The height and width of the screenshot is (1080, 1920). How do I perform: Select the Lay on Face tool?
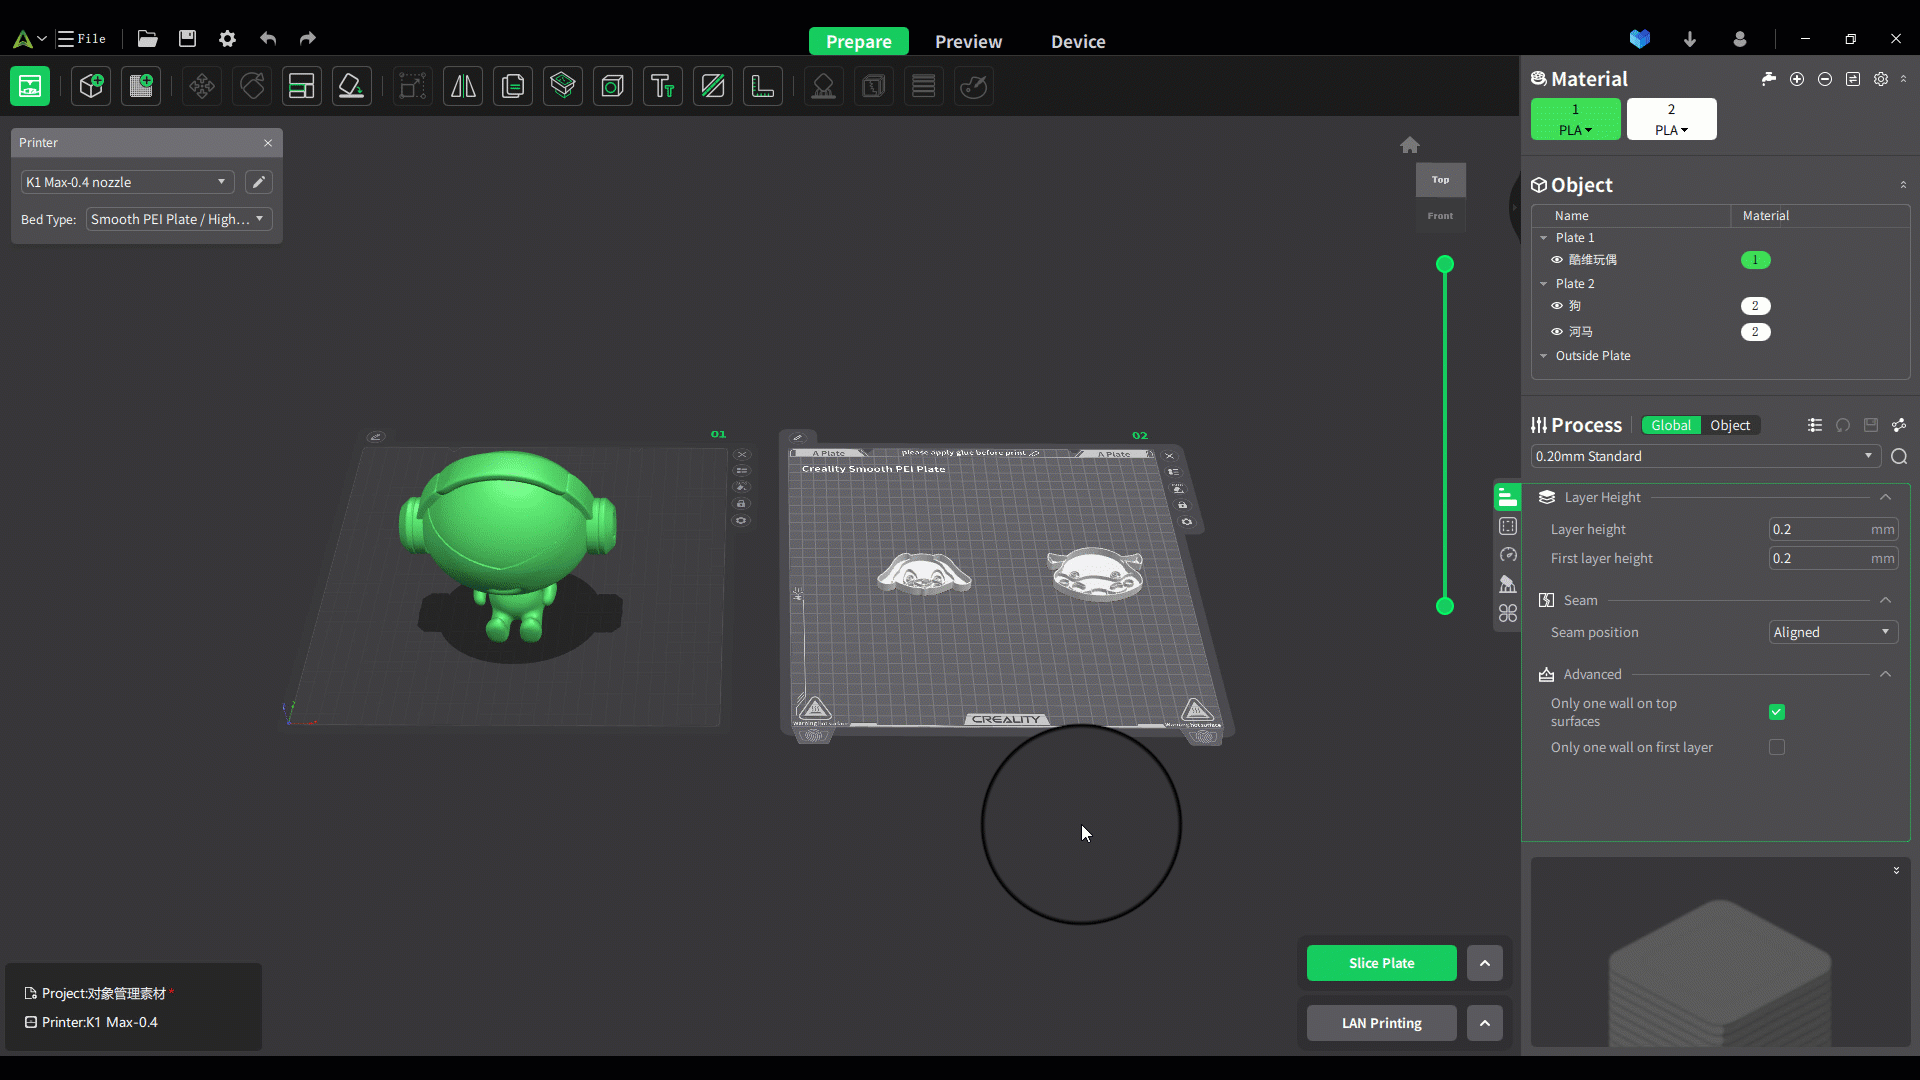[x=351, y=86]
